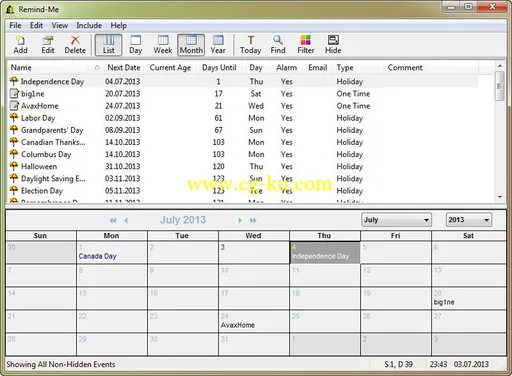Click the Remind-Me bell title icon
512x376 pixels.
[10, 9]
